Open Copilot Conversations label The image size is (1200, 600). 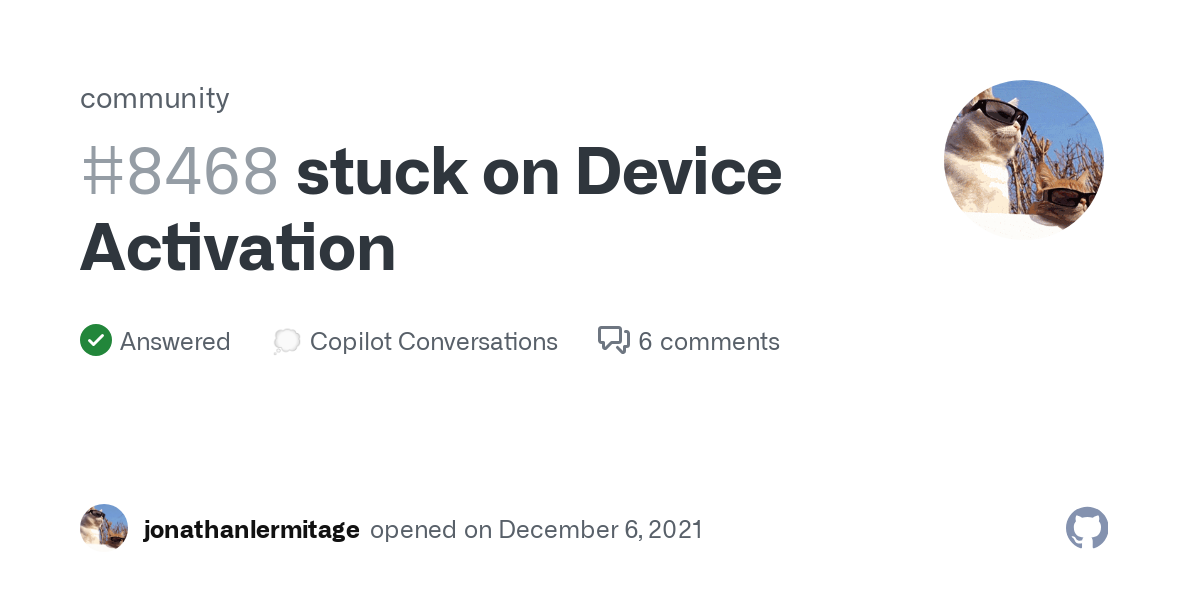tap(434, 342)
